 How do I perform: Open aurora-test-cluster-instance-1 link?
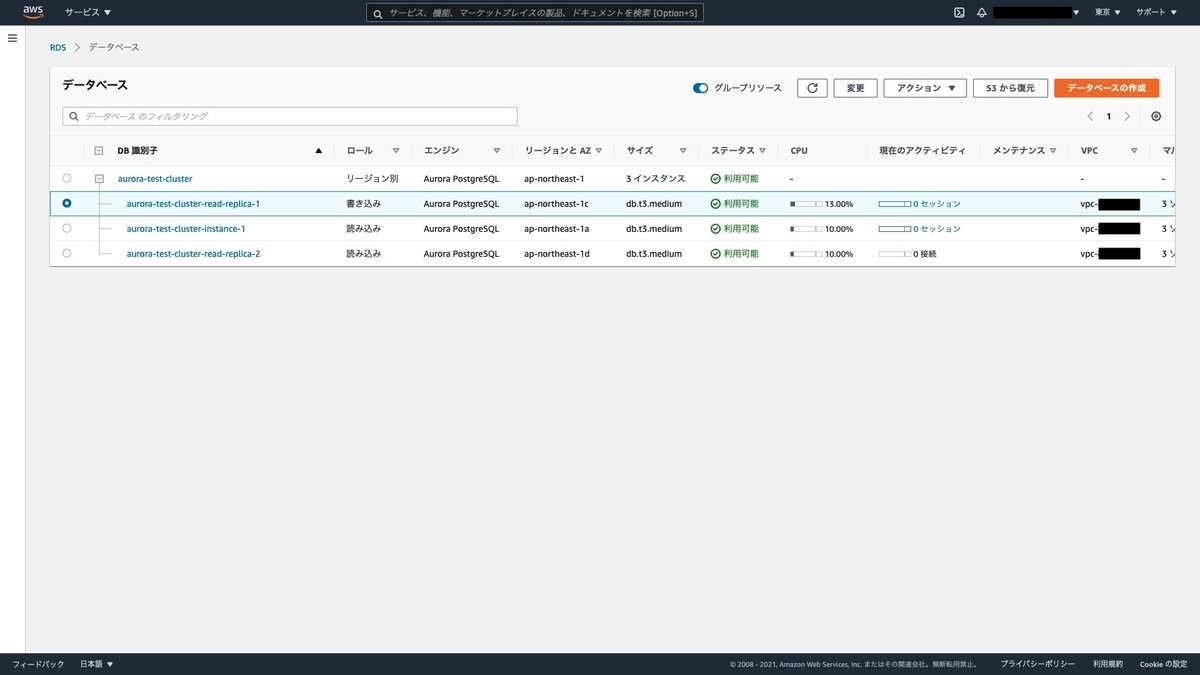point(185,229)
